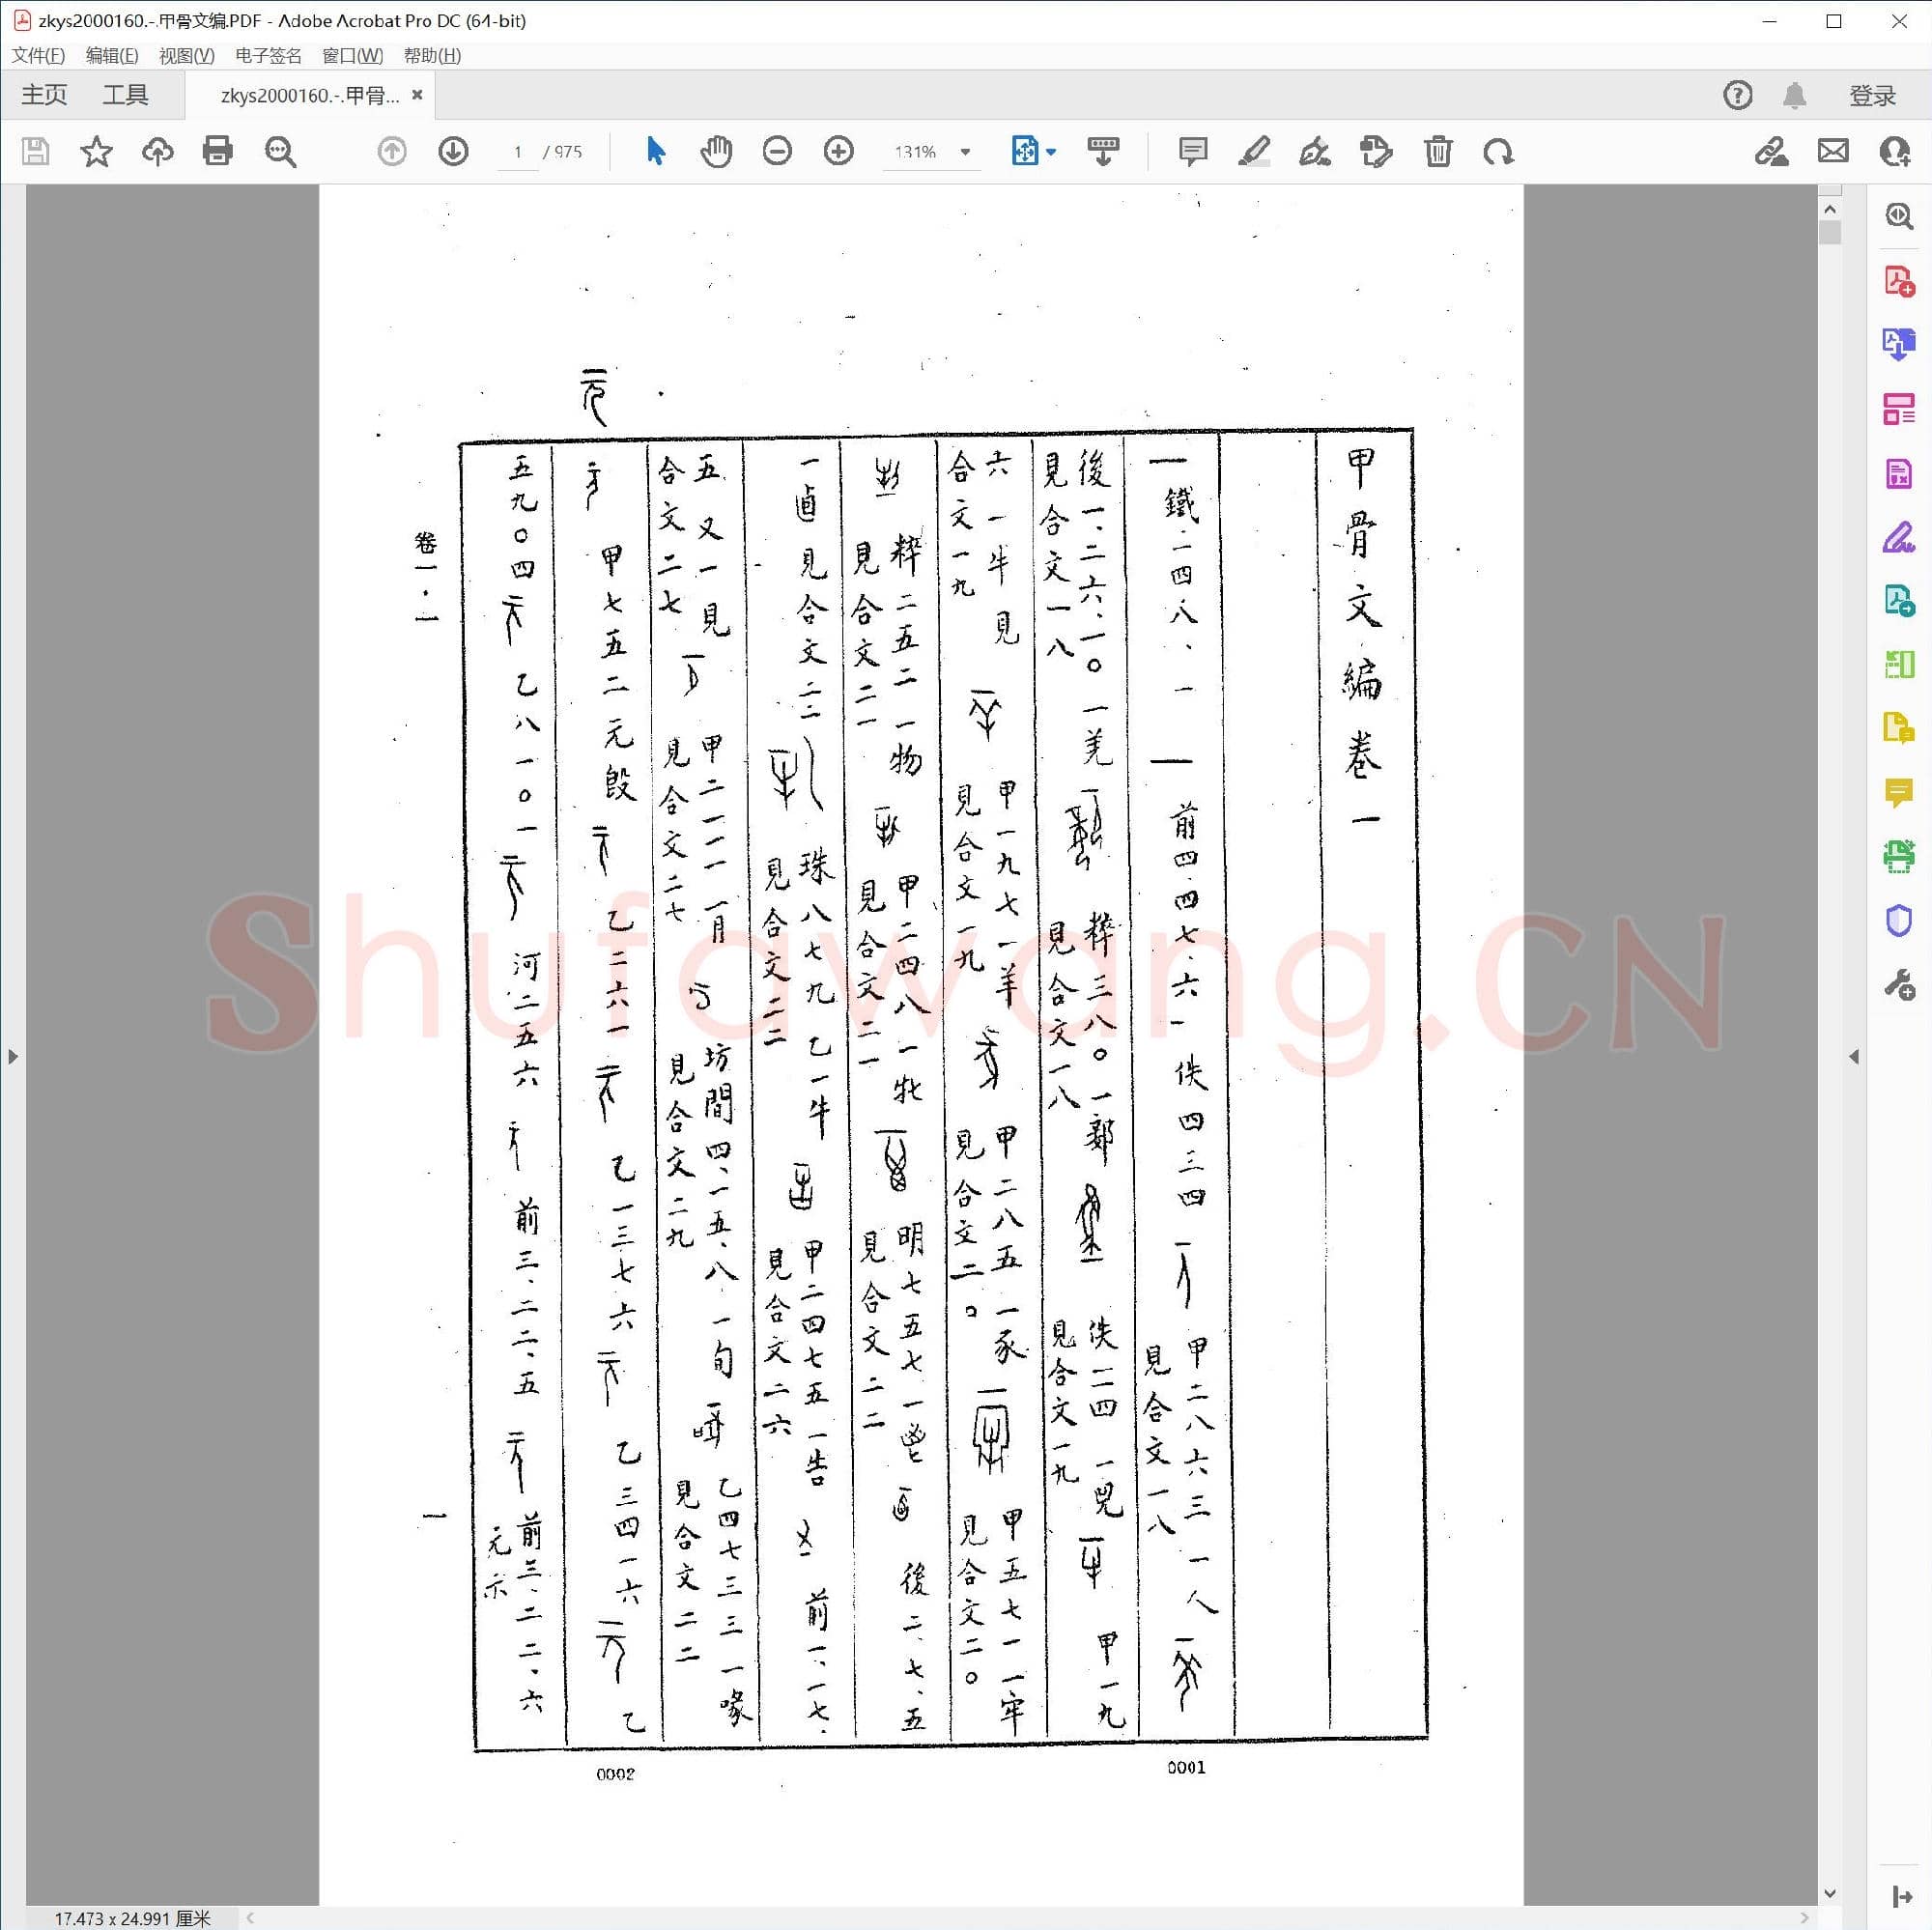Open the Protect shield sidebar tool
Viewport: 1932px width, 1930px height.
[1899, 920]
